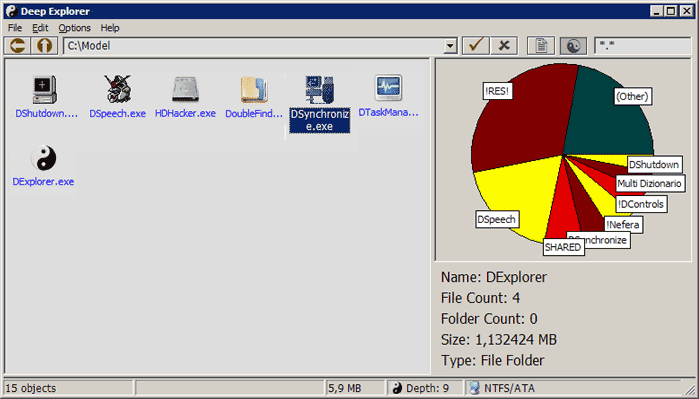This screenshot has width=699, height=399.
Task: Click the Deep Explorer title bar icon
Action: coord(11,11)
